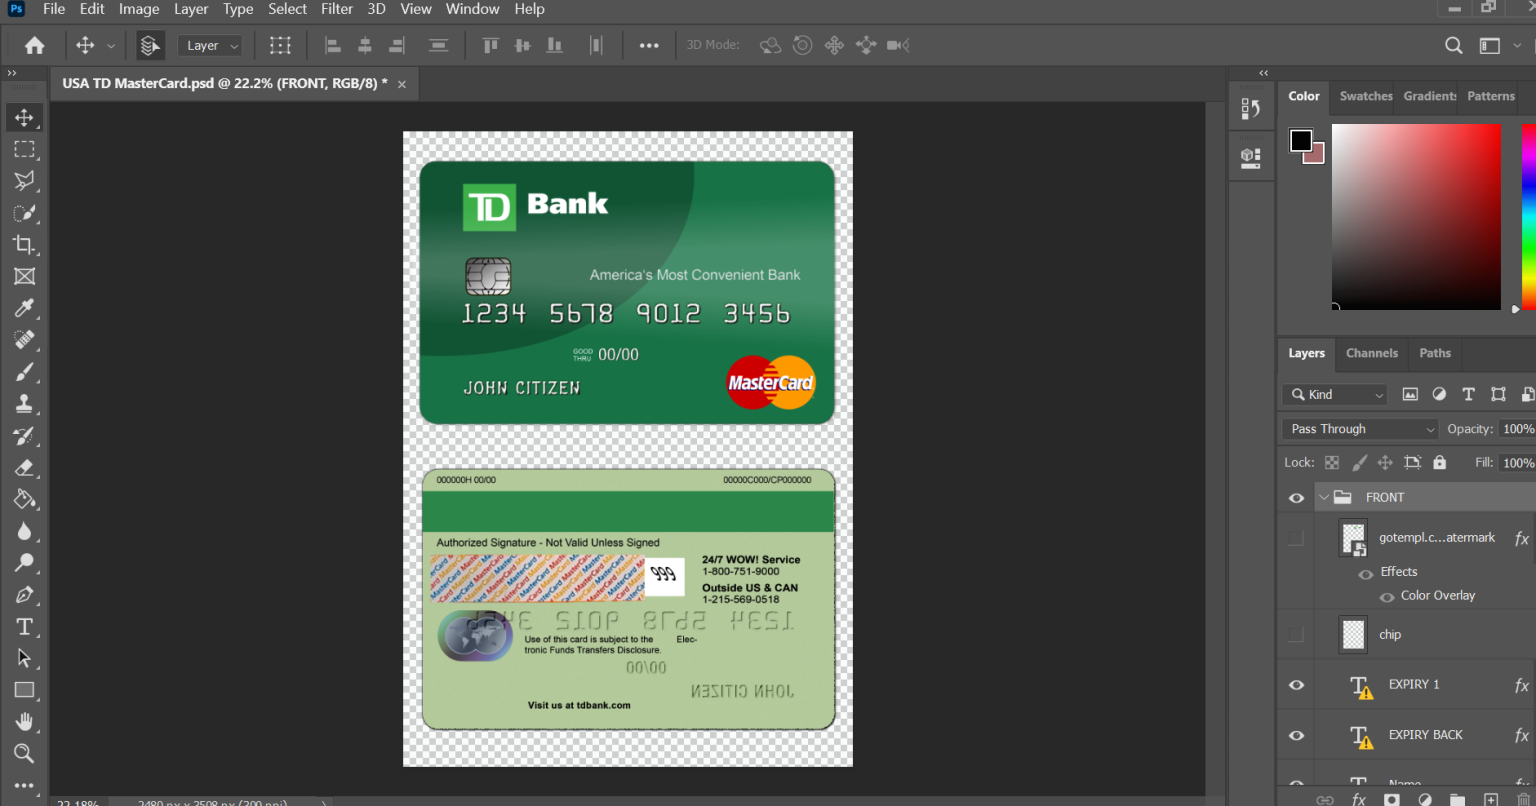Toggle Color Overlay effect visibility
Viewport: 1536px width, 806px height.
click(1387, 597)
